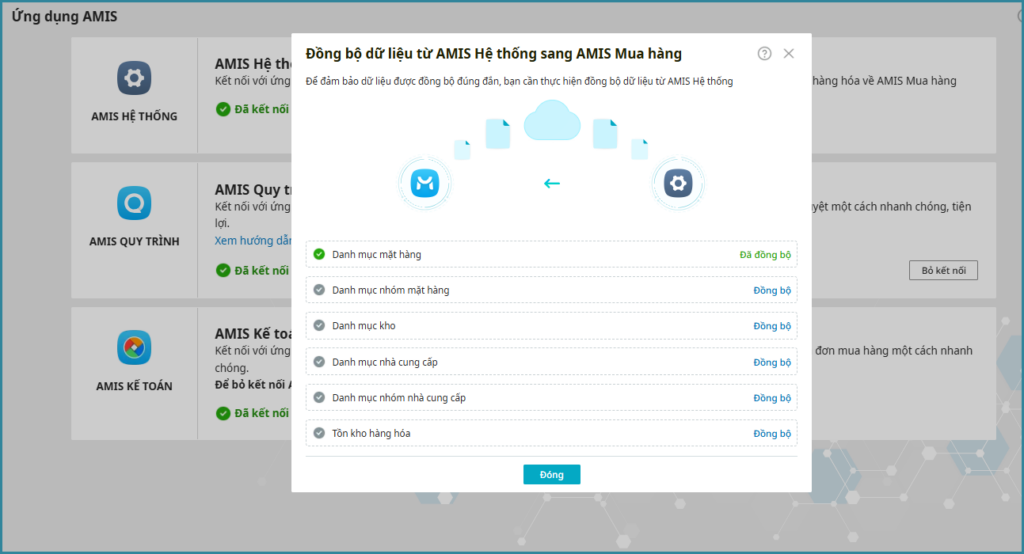This screenshot has height=554, width=1024.
Task: Click the cloud illustration icon
Action: 552,121
